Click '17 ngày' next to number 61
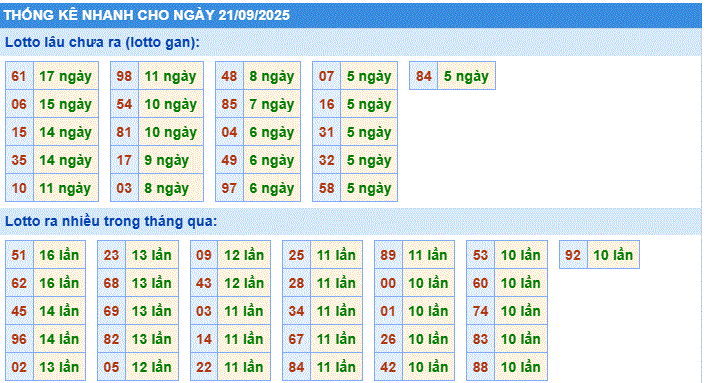 point(66,76)
